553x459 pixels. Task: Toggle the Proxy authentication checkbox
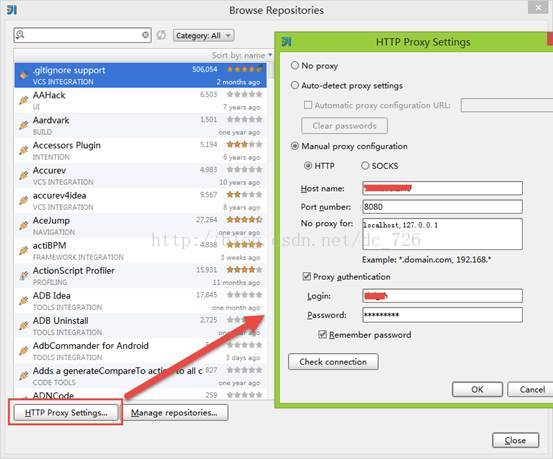[307, 276]
